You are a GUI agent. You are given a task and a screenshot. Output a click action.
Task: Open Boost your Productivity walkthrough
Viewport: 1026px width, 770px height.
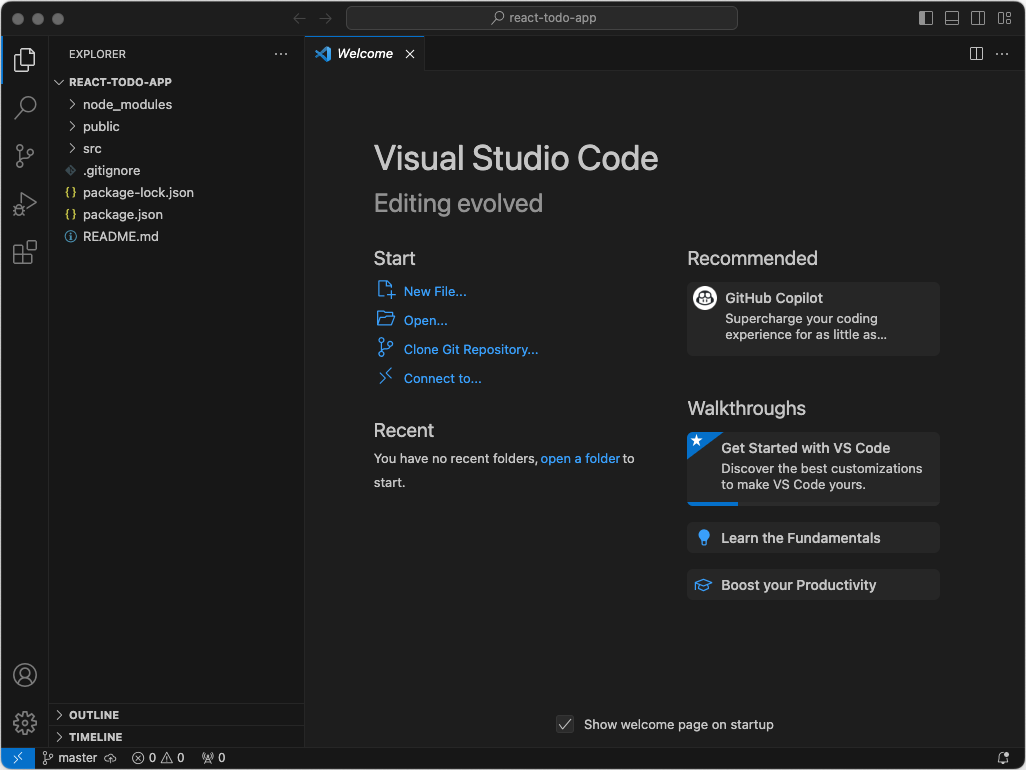pos(813,585)
